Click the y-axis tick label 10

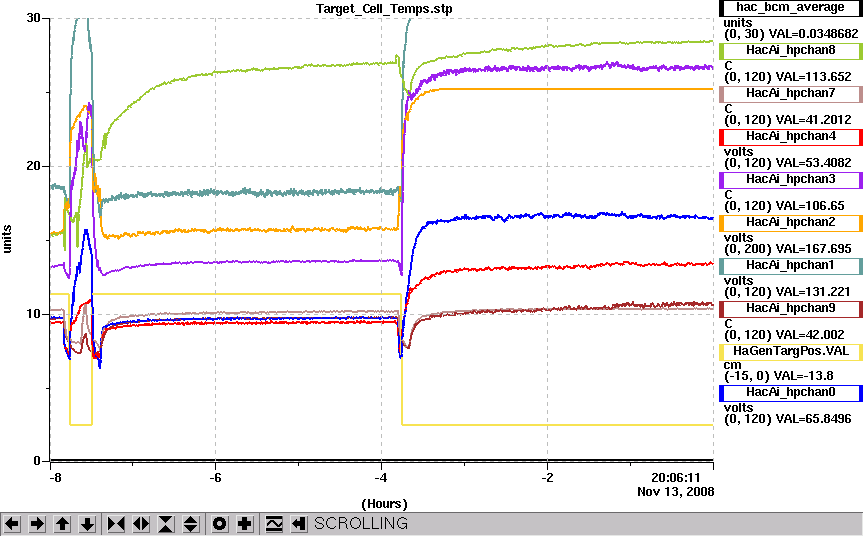[34, 314]
